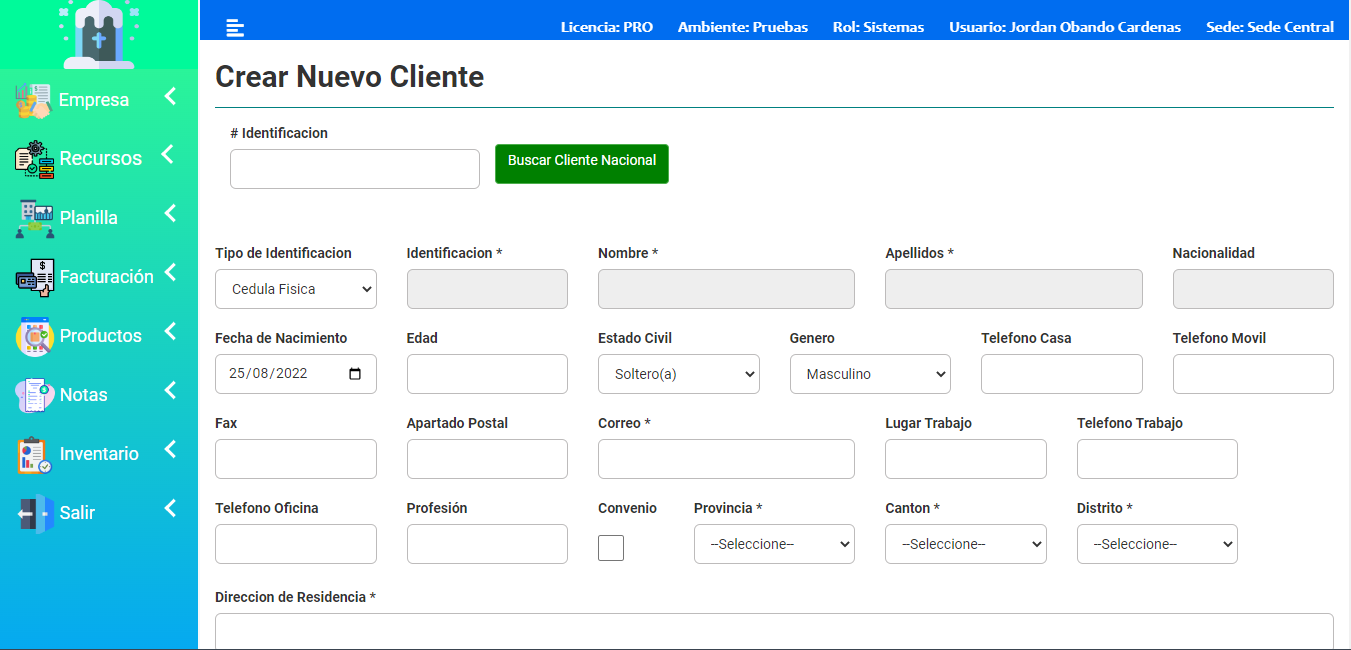Screen dimensions: 1351x650
Task: Open the Tipo de Identificacion dropdown
Action: click(x=296, y=289)
